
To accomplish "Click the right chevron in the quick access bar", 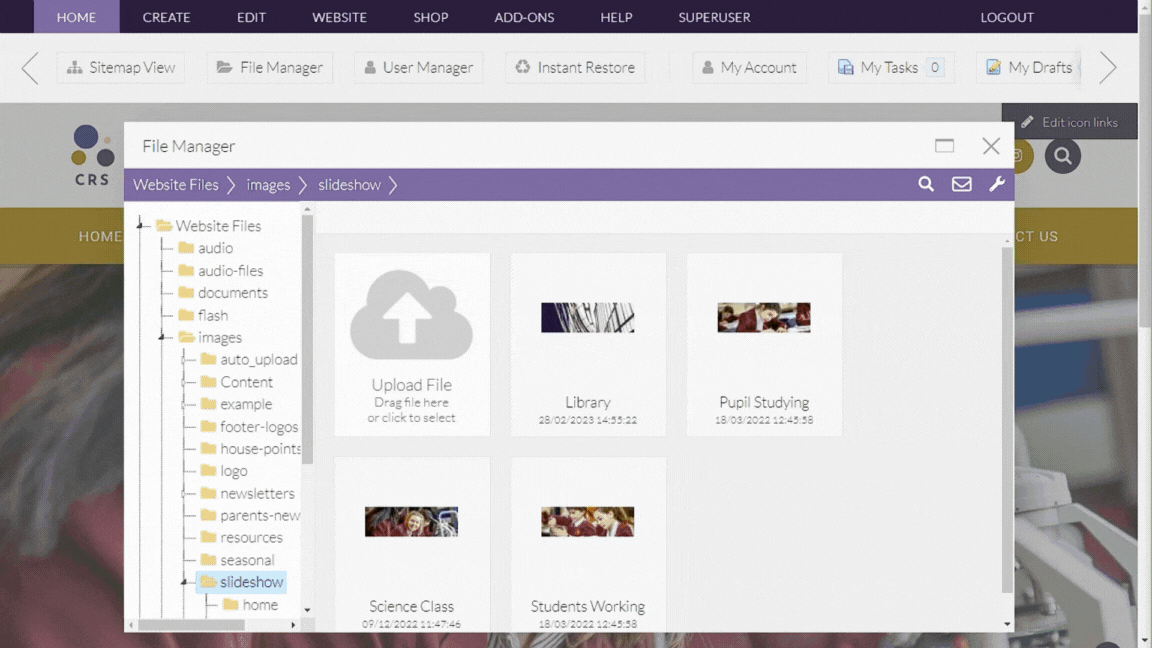I will [1107, 67].
